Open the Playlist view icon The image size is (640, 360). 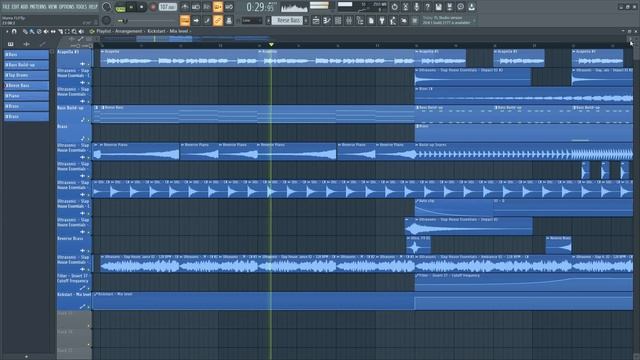(x=316, y=20)
